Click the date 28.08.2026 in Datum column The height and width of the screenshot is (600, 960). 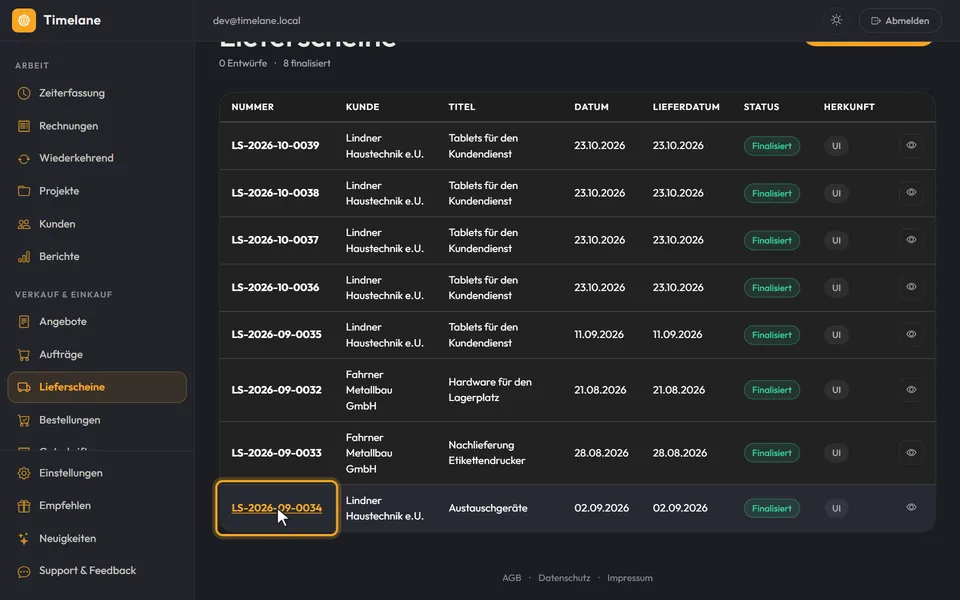601,453
